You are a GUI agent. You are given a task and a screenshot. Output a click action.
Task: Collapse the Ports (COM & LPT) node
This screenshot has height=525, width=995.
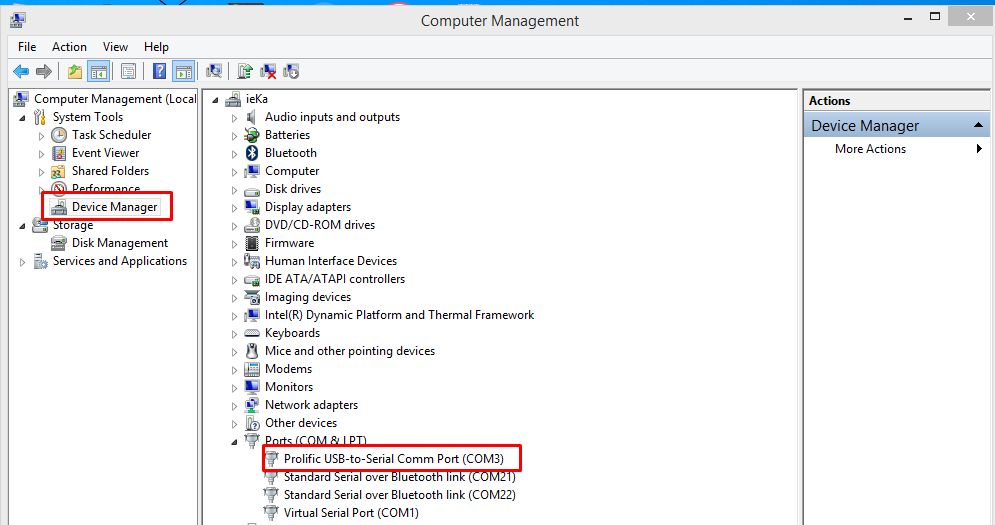coord(235,441)
